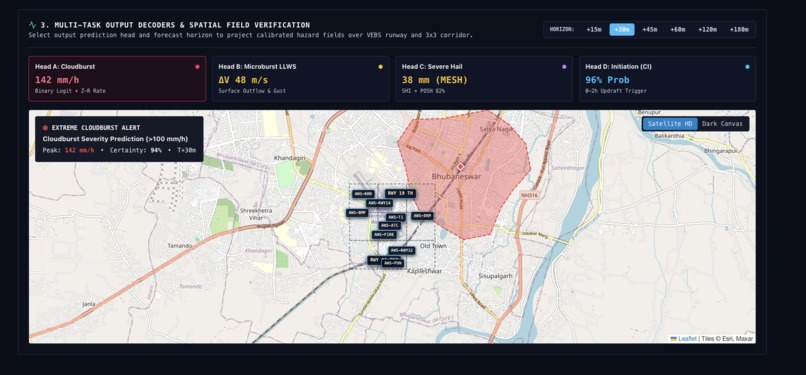This screenshot has height=375, width=806.
Task: Click the "Bhubaneswar" city label on map
Action: click(456, 176)
